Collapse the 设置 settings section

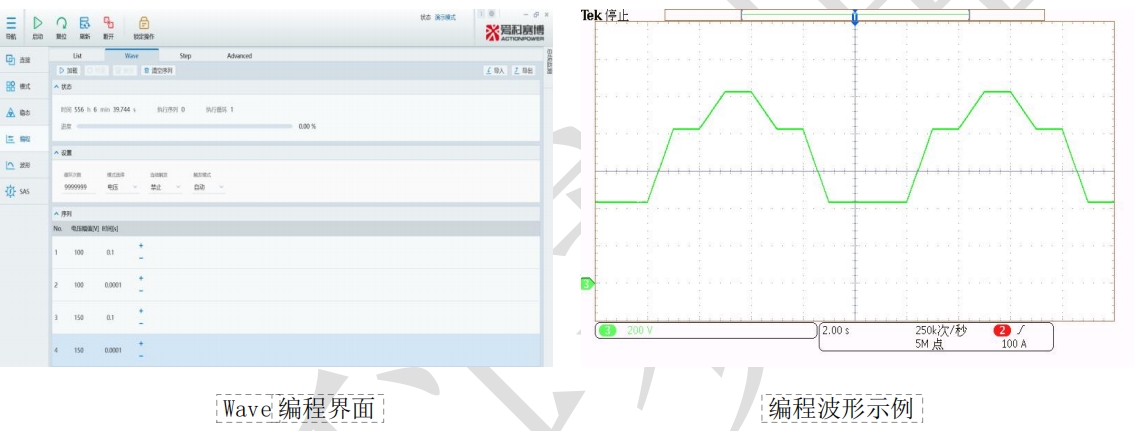click(x=57, y=152)
